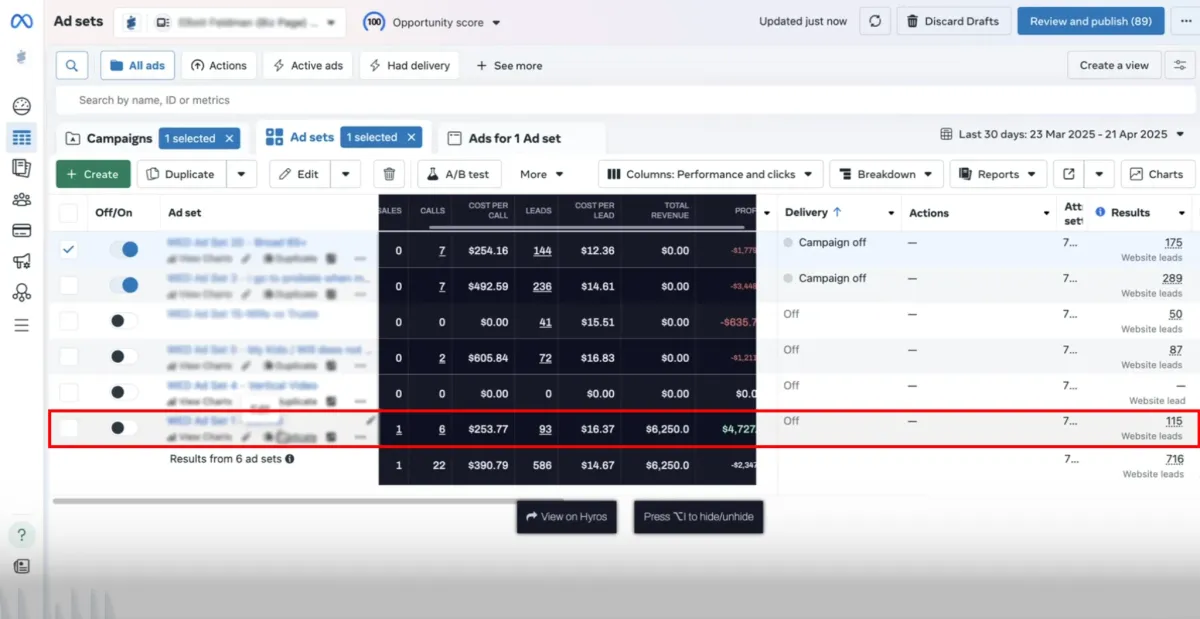The image size is (1200, 619).
Task: Click the A/B test button
Action: tap(459, 174)
